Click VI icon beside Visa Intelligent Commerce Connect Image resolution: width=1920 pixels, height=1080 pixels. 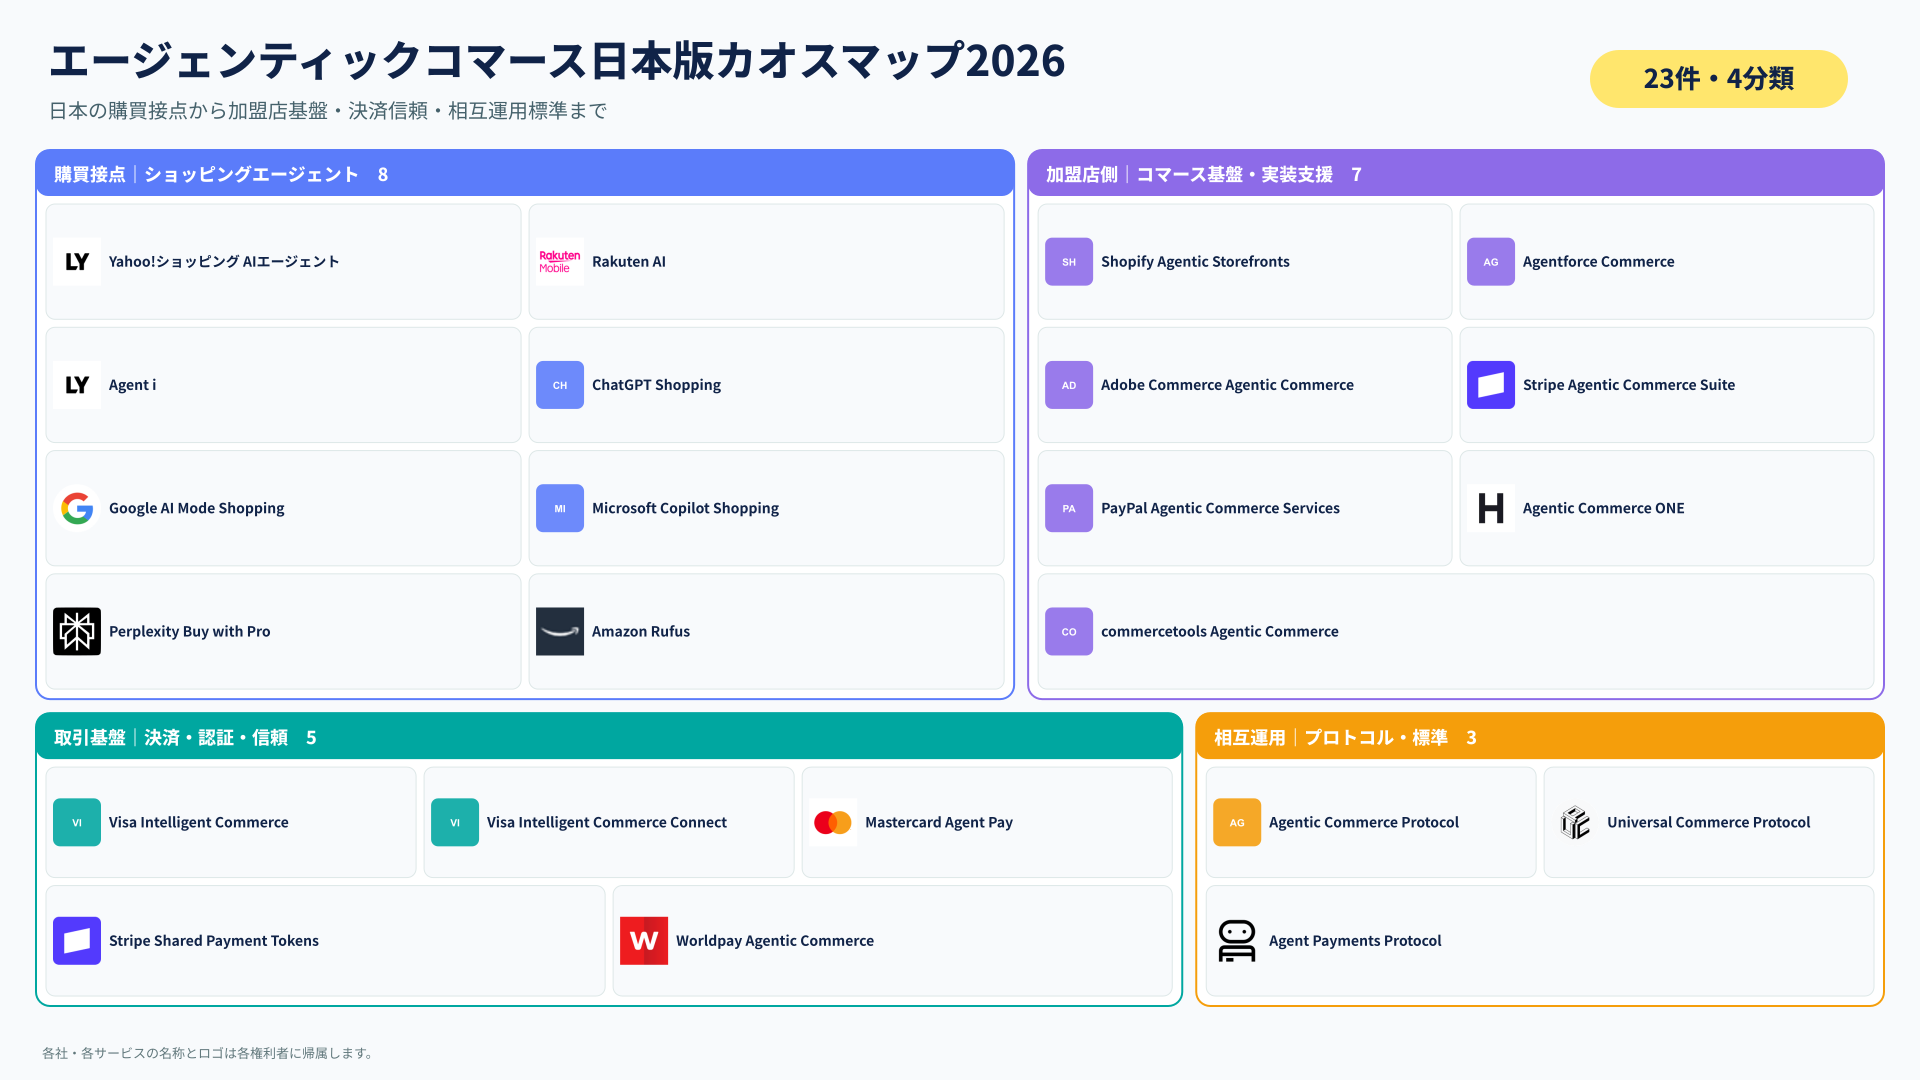pos(455,822)
